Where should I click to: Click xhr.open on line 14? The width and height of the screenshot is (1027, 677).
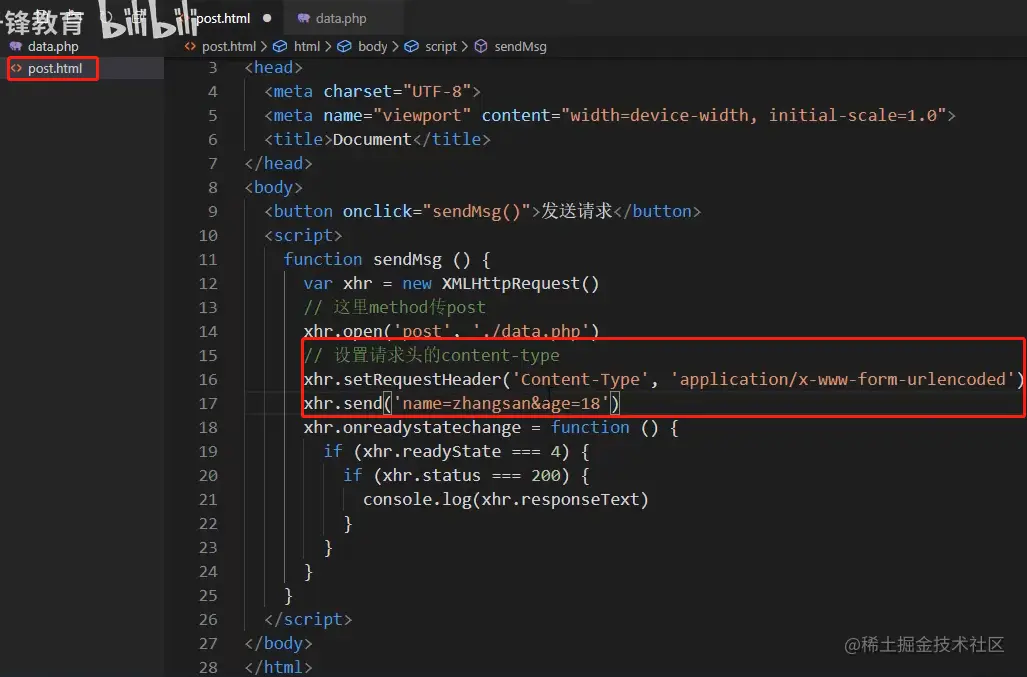343,331
